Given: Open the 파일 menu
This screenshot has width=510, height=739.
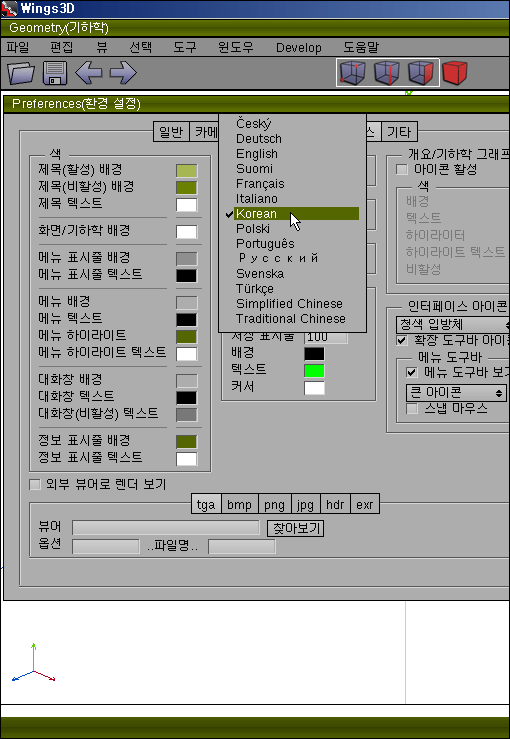Looking at the screenshot, I should coord(17,47).
